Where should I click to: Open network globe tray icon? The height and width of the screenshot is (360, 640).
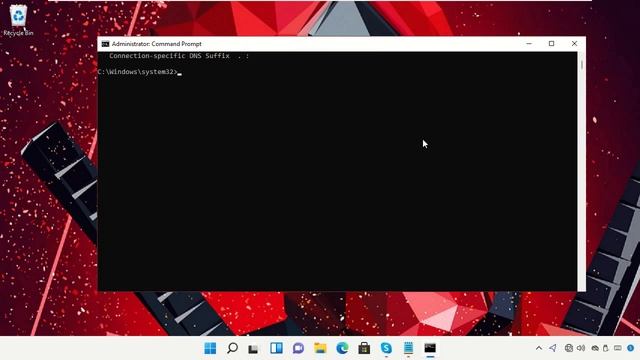click(569, 348)
